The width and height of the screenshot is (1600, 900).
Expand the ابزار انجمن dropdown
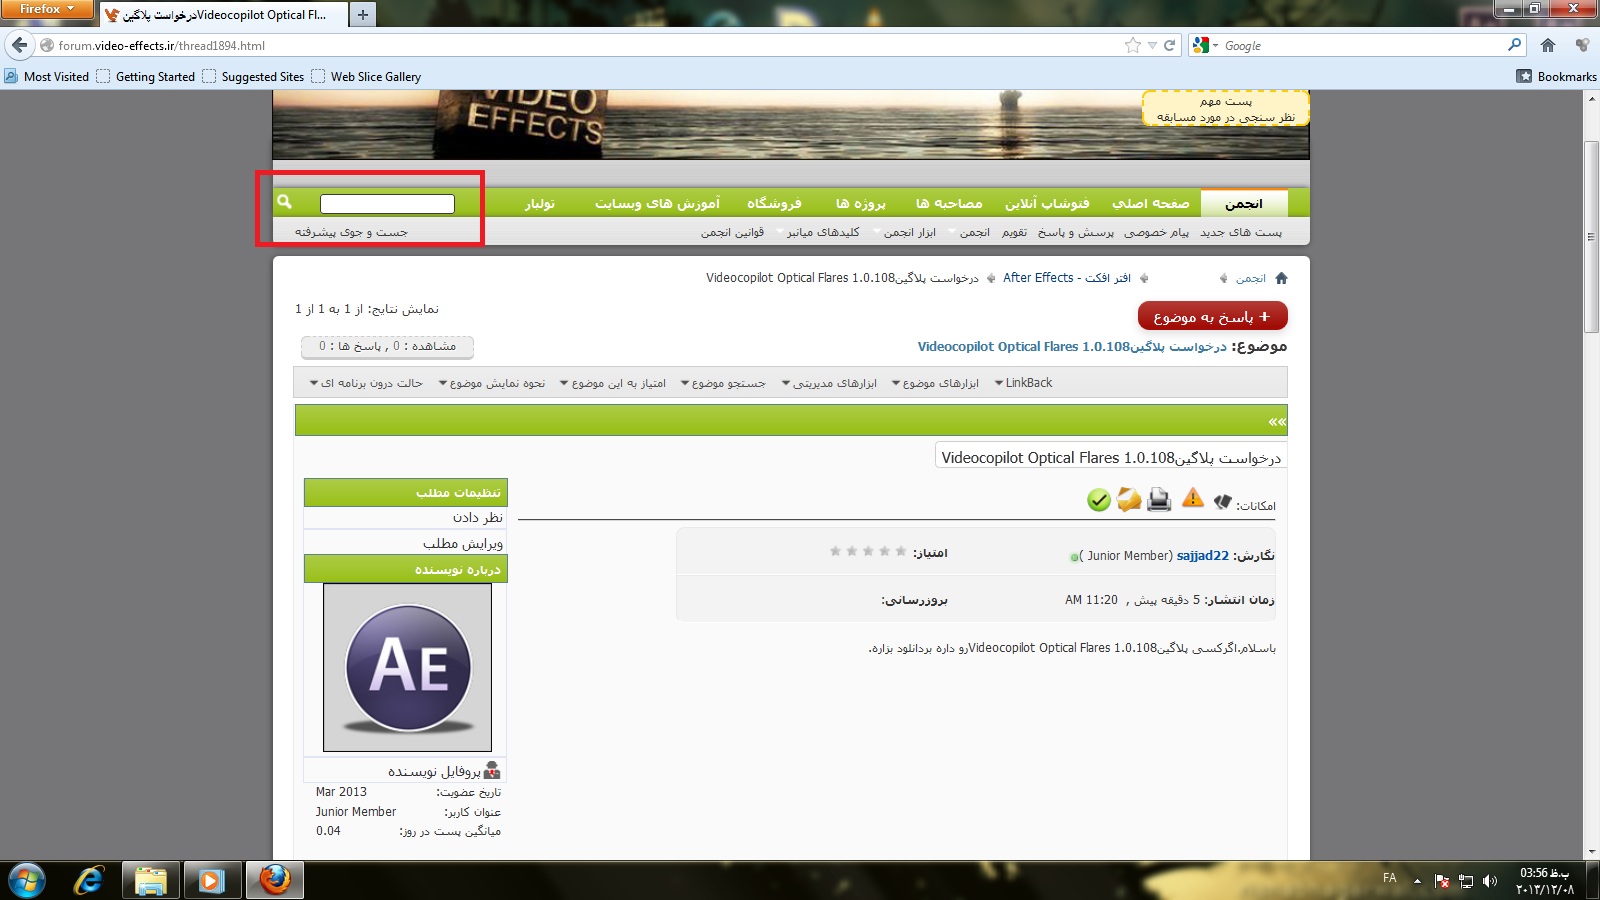(905, 232)
